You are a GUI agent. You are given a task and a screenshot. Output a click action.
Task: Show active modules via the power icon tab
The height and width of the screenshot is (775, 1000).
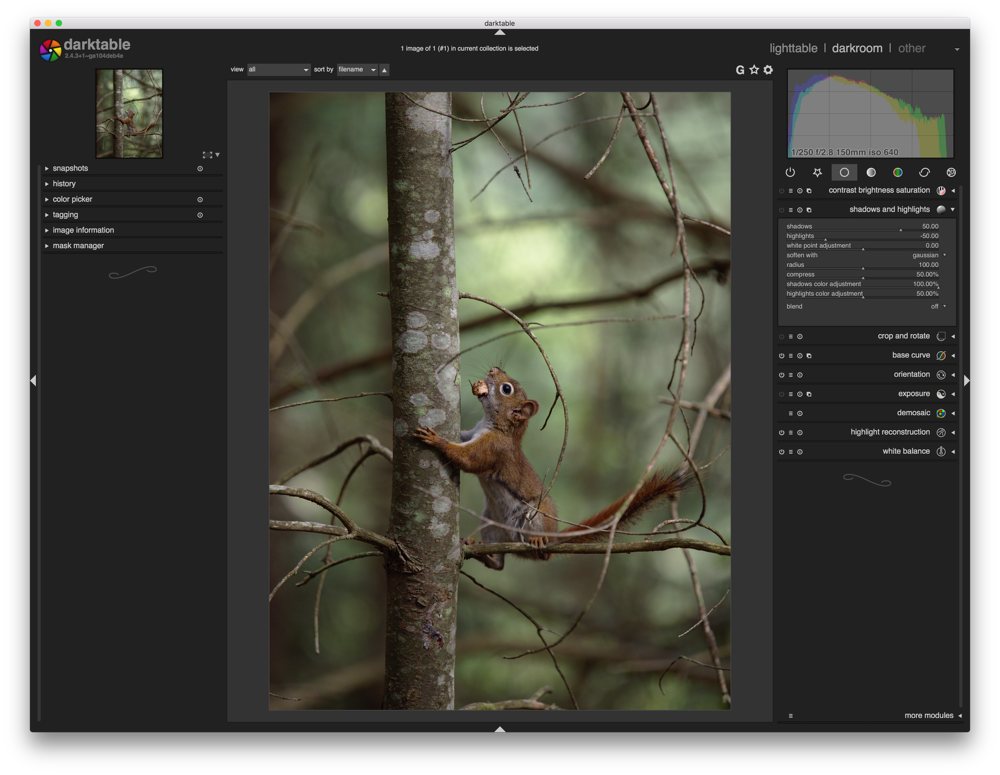pos(790,172)
